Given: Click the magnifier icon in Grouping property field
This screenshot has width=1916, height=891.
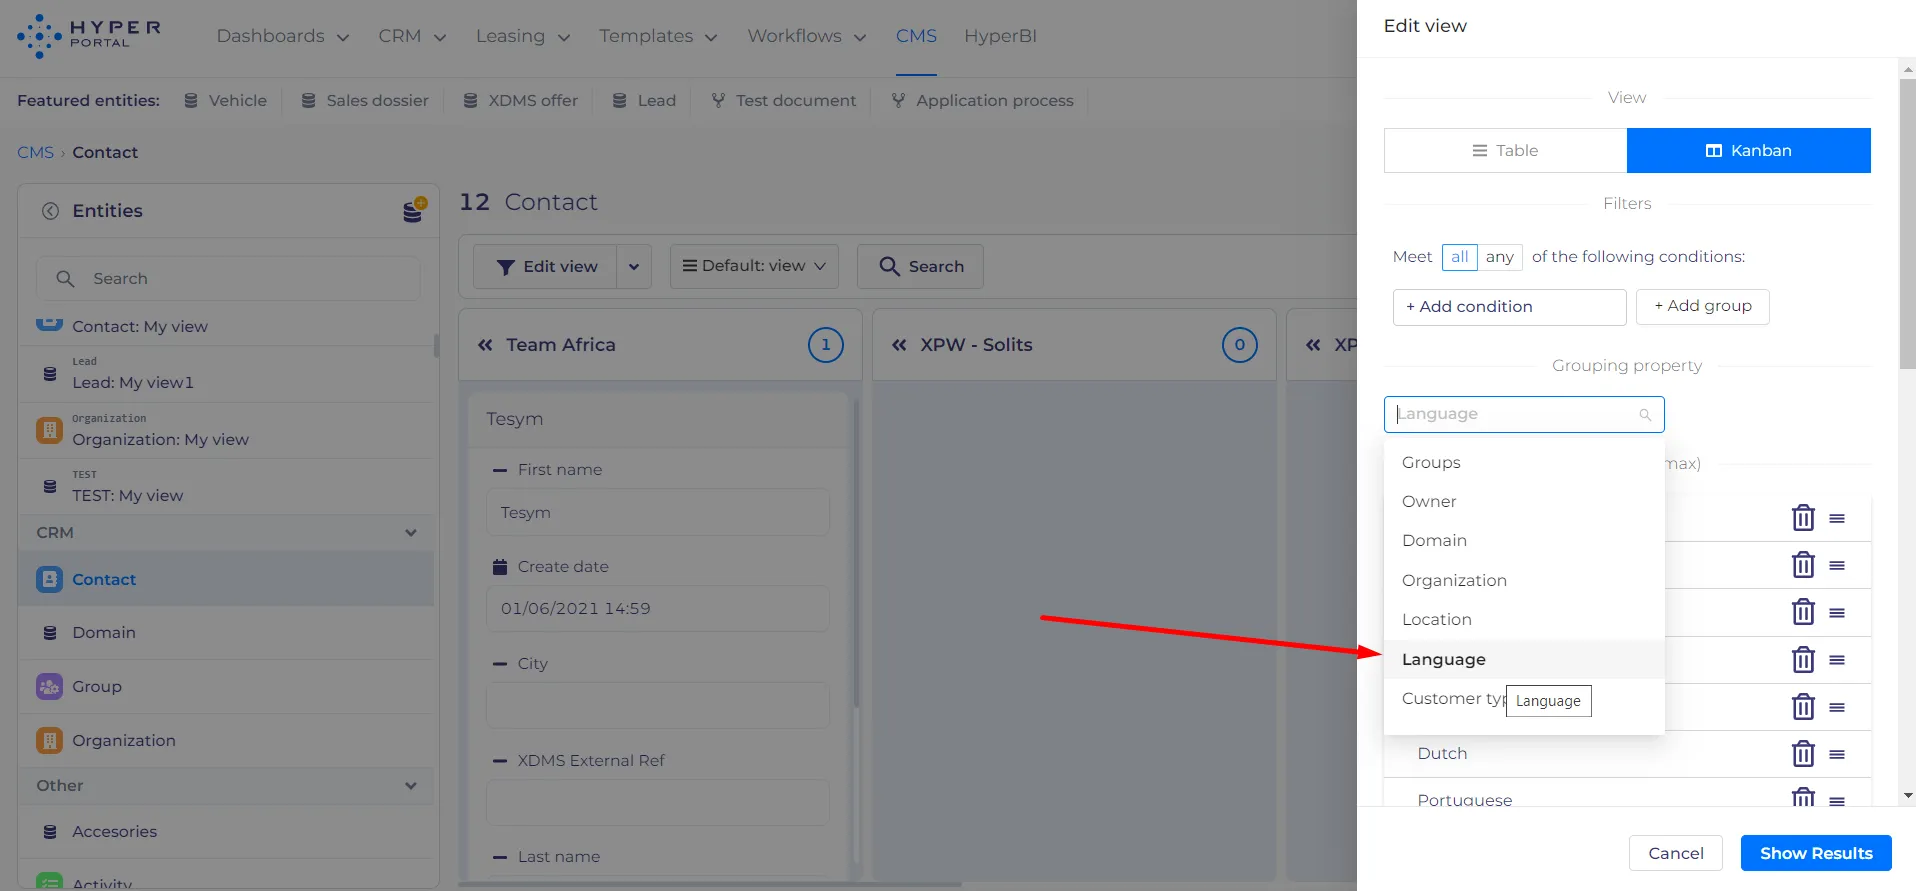Looking at the screenshot, I should [1645, 415].
